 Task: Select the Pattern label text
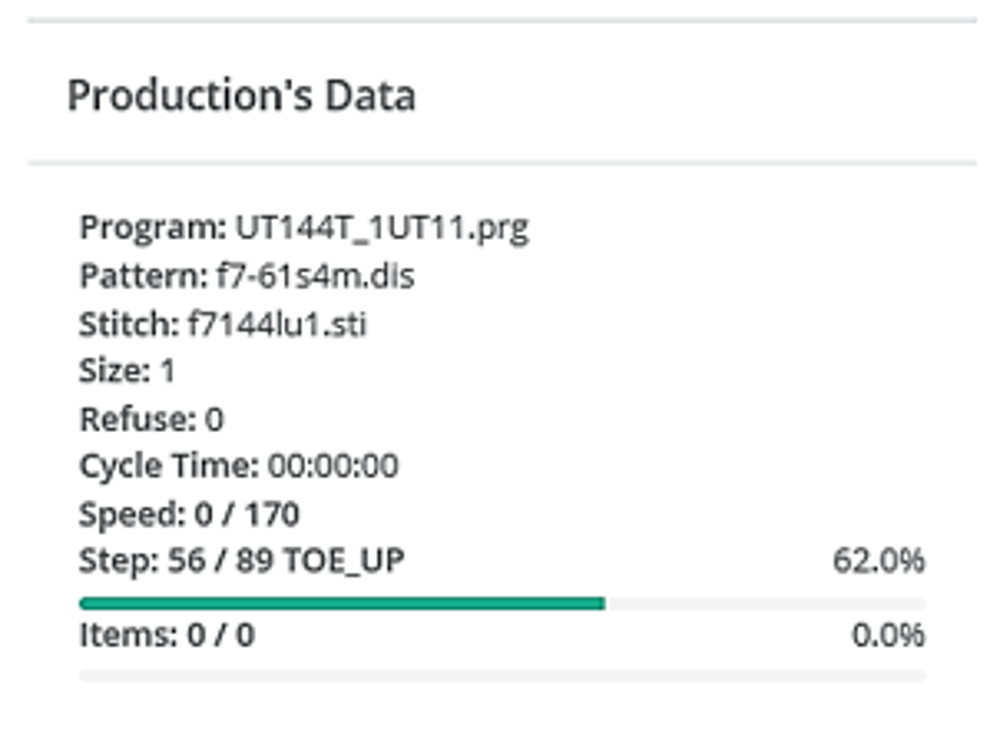(x=144, y=276)
